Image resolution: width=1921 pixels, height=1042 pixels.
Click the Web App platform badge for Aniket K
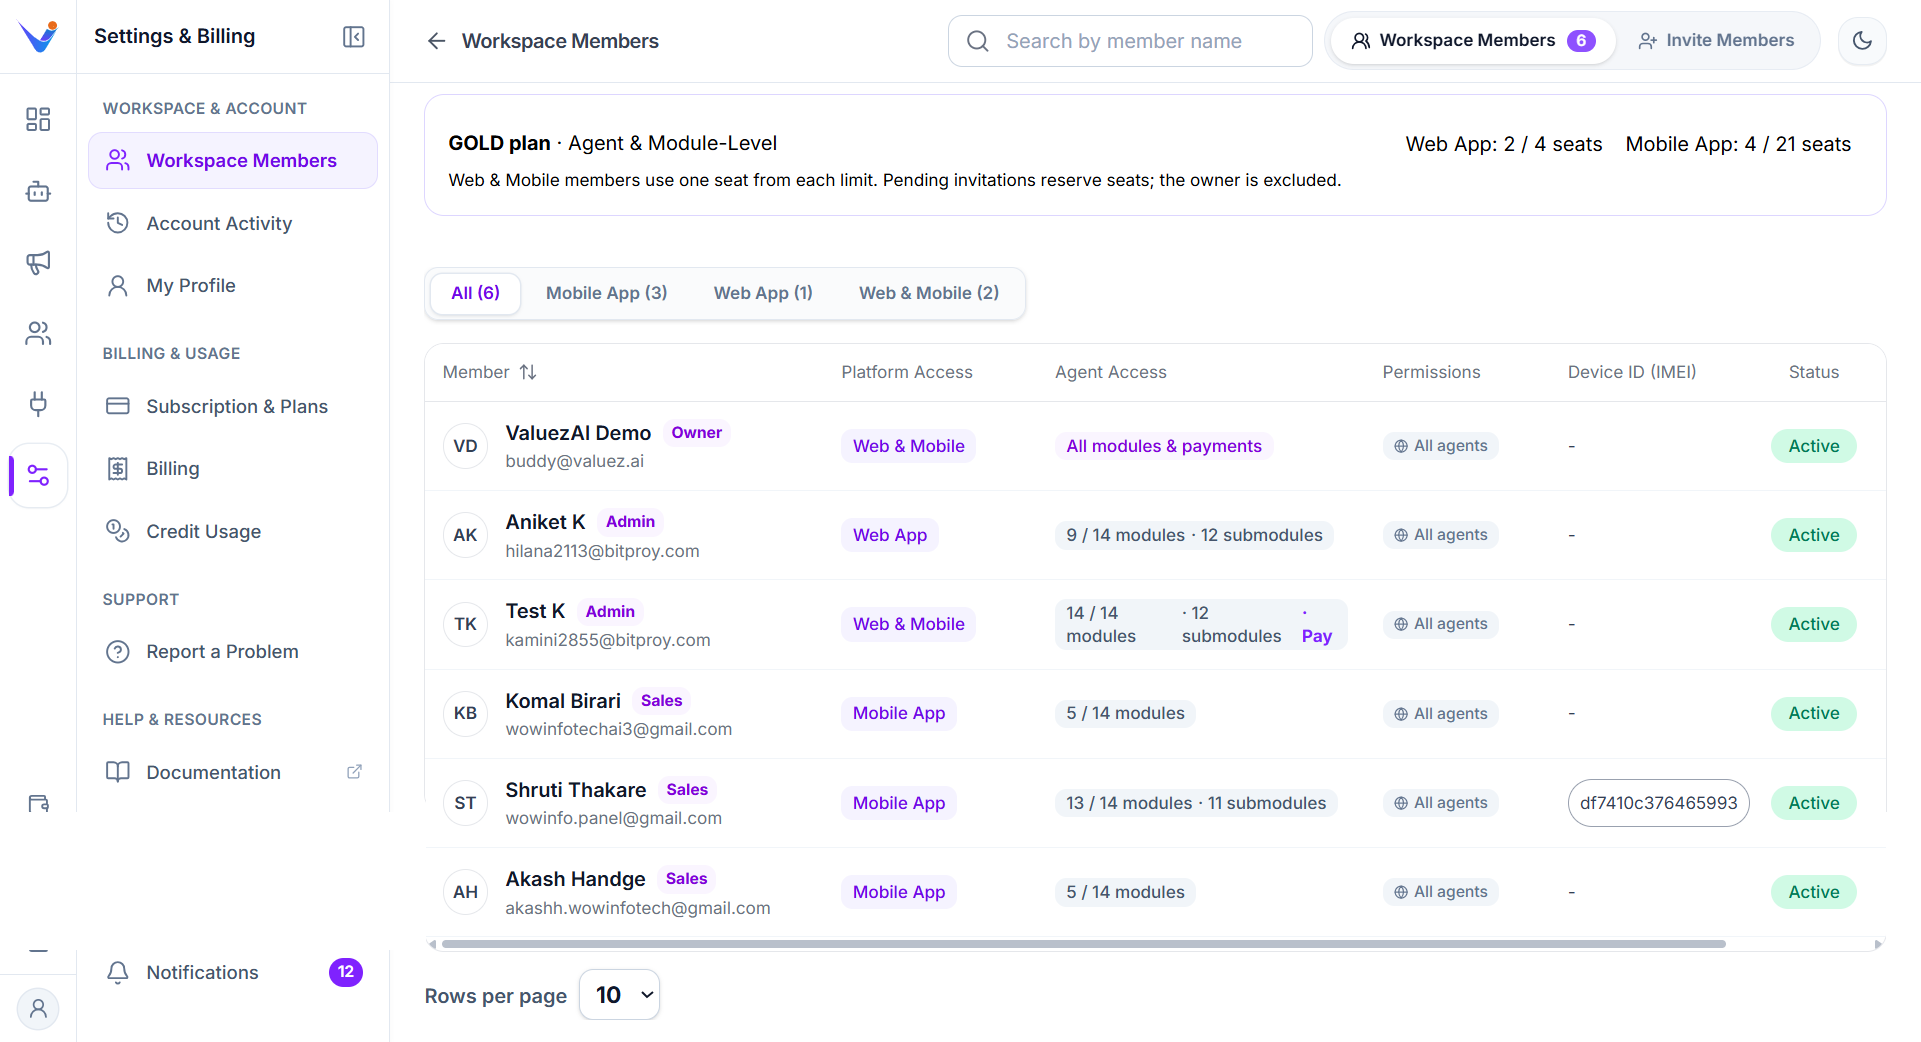click(890, 535)
